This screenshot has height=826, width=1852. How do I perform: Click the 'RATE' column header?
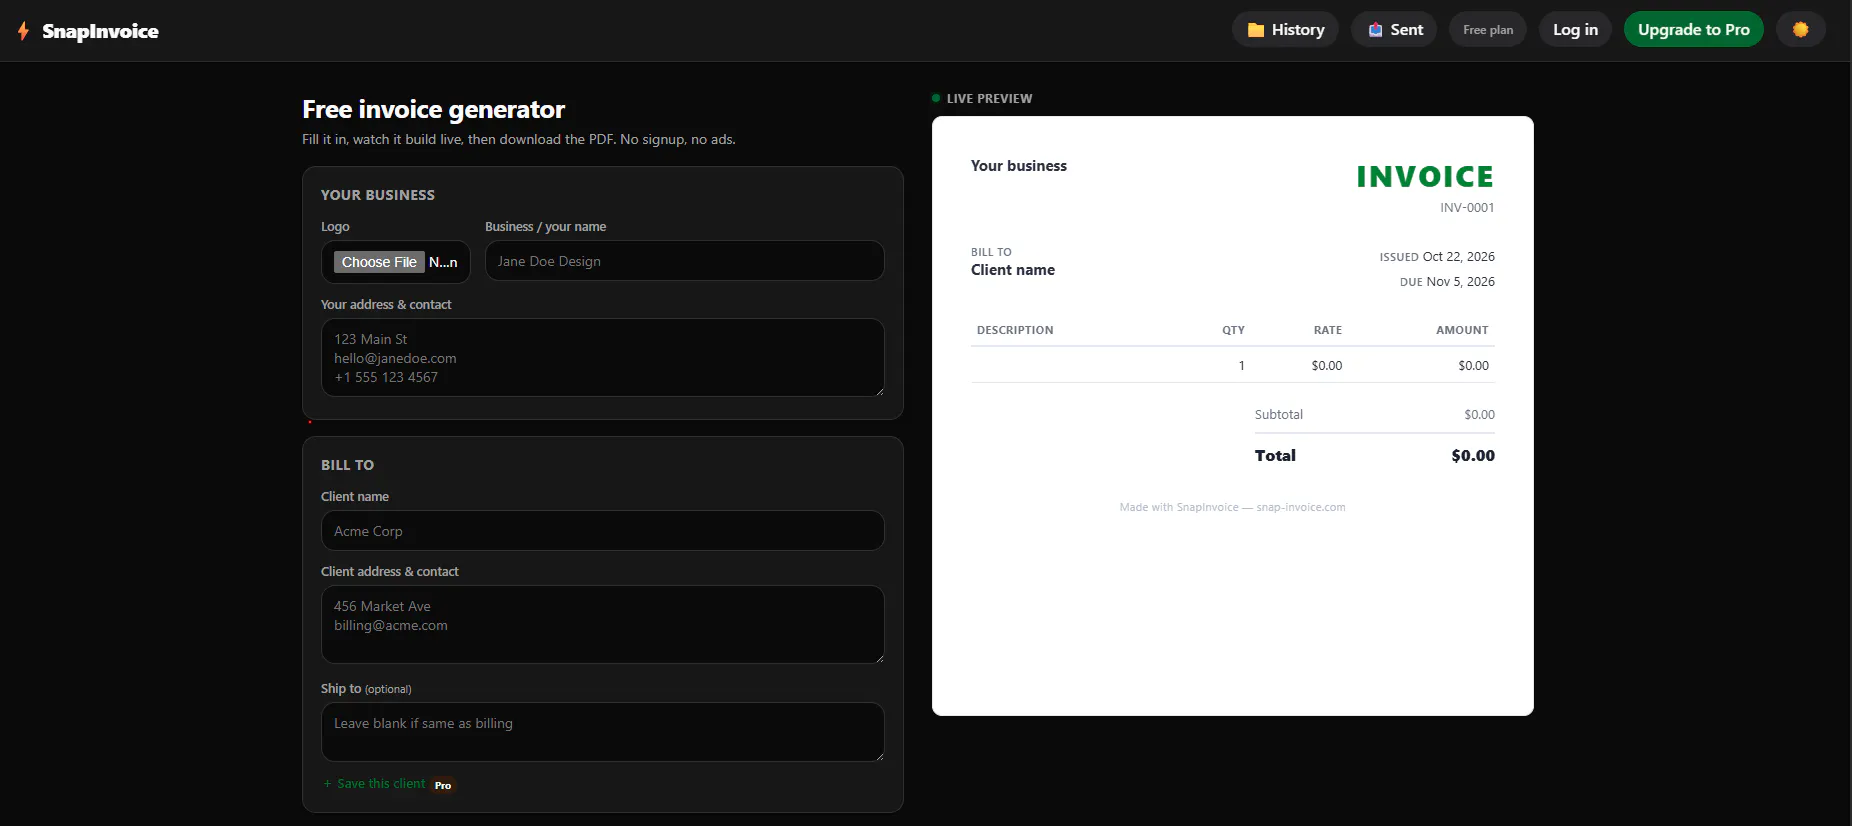(1328, 330)
